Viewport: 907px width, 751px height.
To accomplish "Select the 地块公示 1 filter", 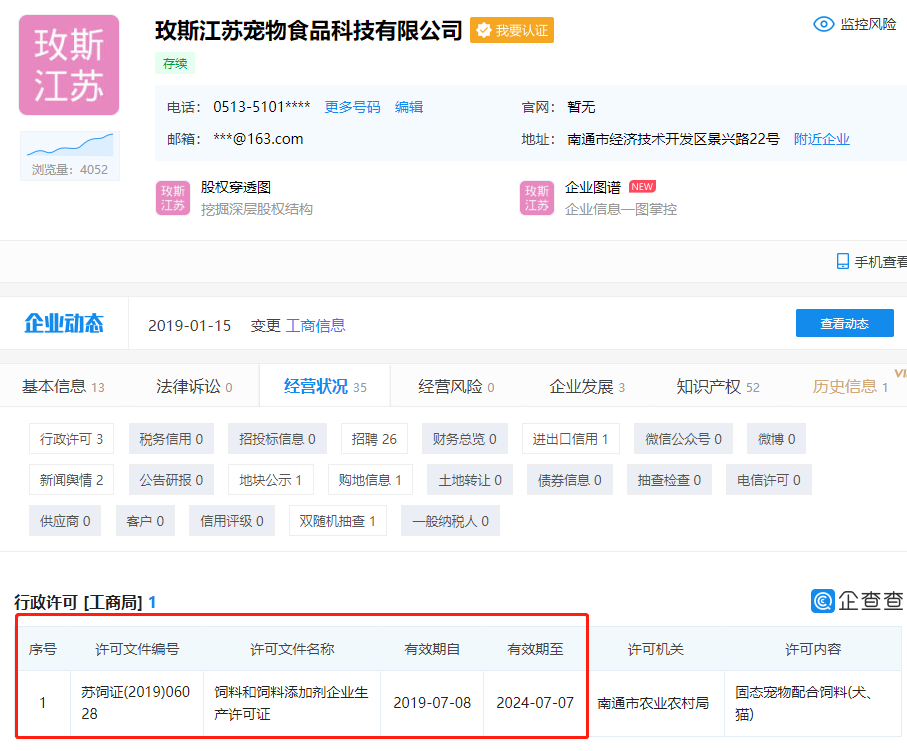I will click(x=271, y=480).
